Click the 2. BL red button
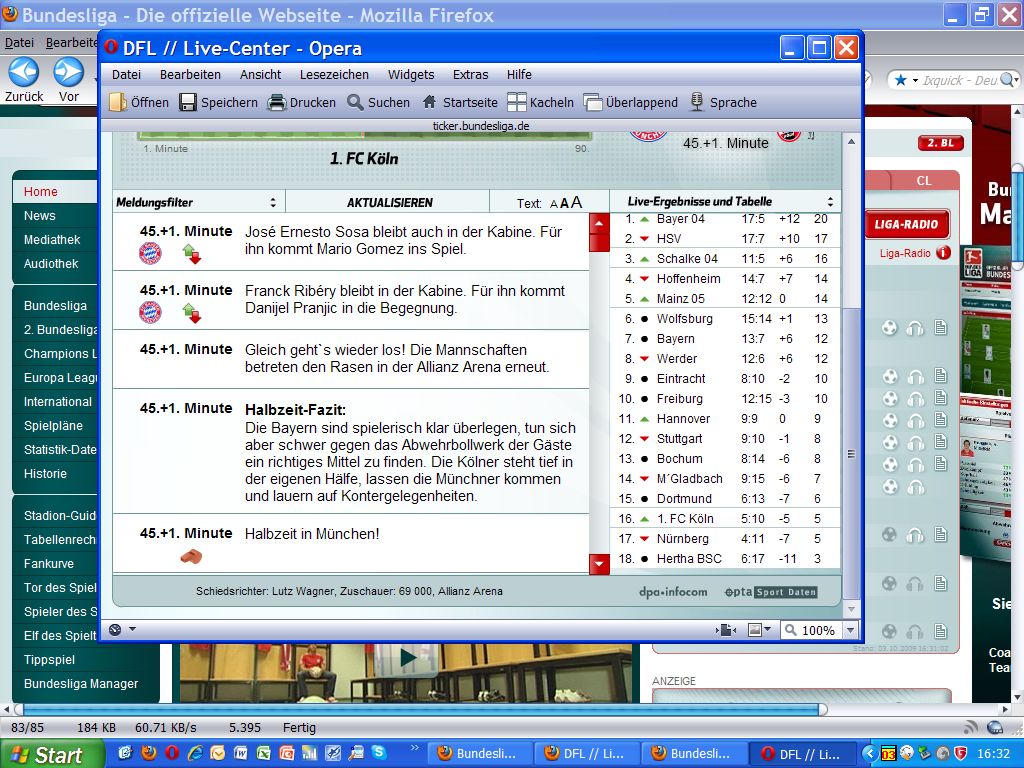This screenshot has width=1024, height=768. tap(940, 143)
